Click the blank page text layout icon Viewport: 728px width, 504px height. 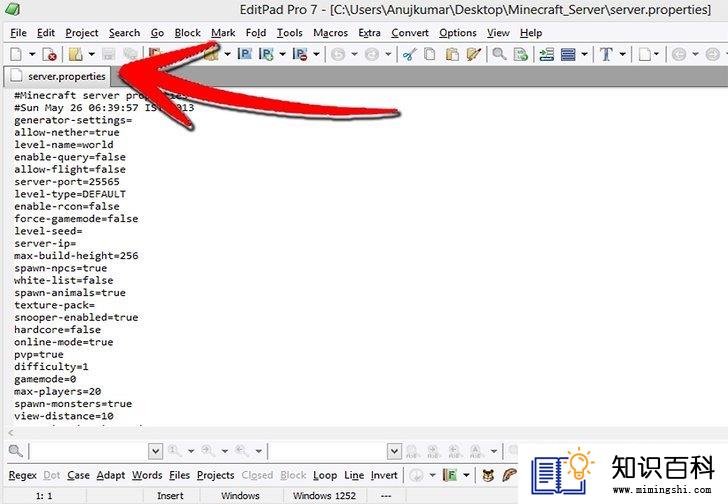644,54
